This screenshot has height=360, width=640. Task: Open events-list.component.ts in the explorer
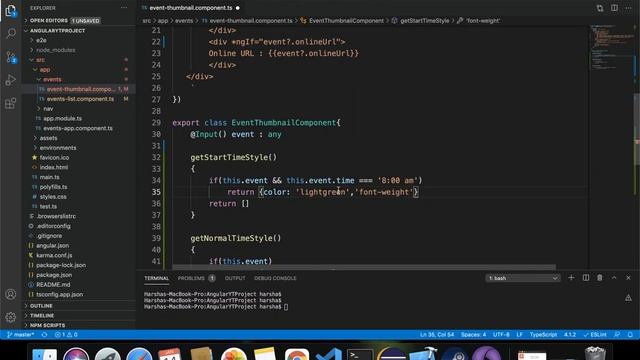point(79,99)
